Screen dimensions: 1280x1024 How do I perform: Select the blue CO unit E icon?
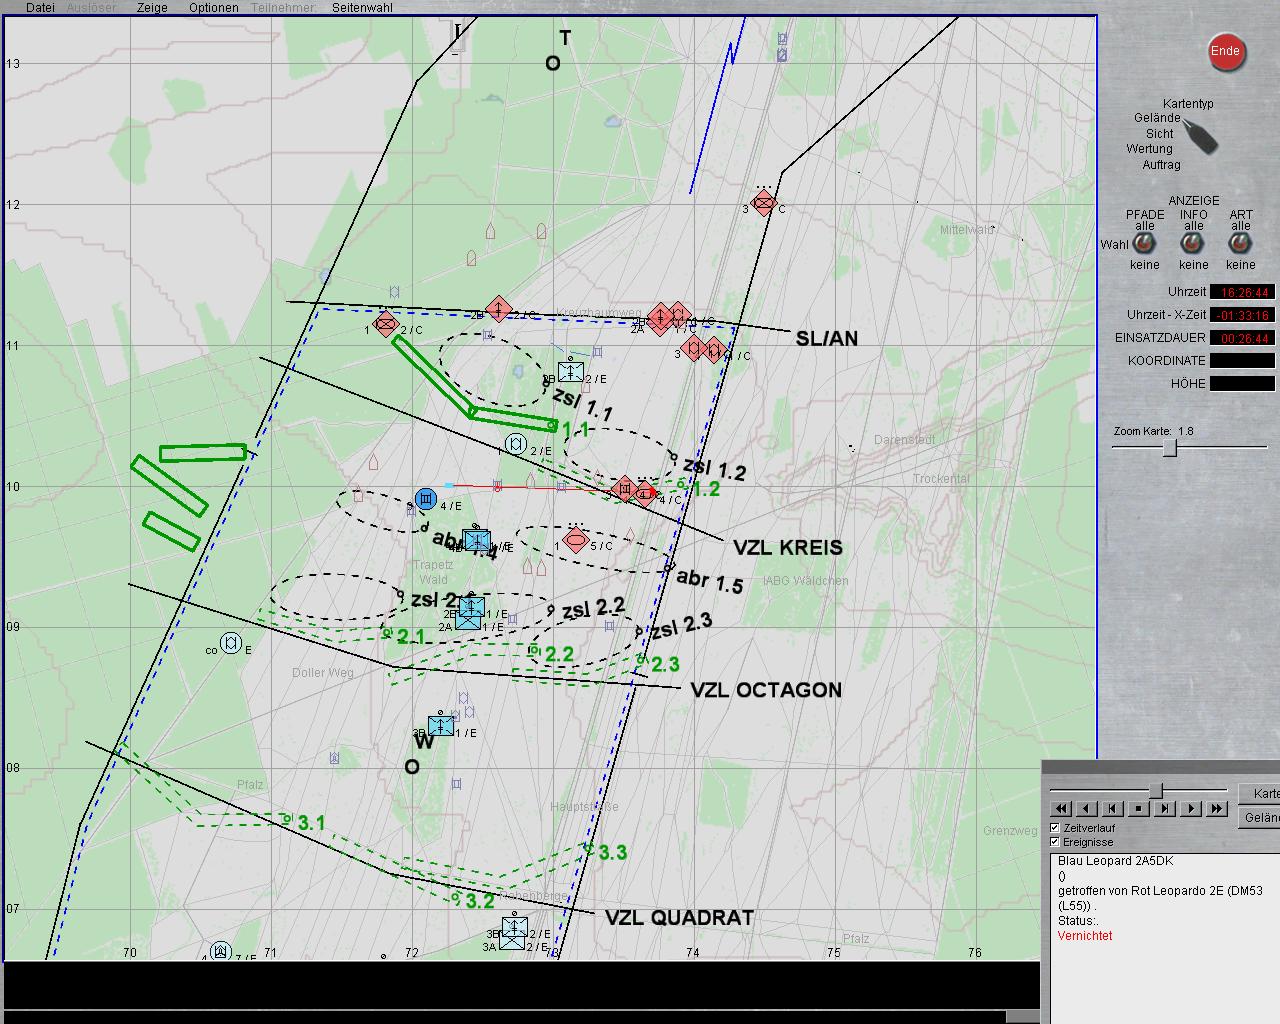coord(231,644)
